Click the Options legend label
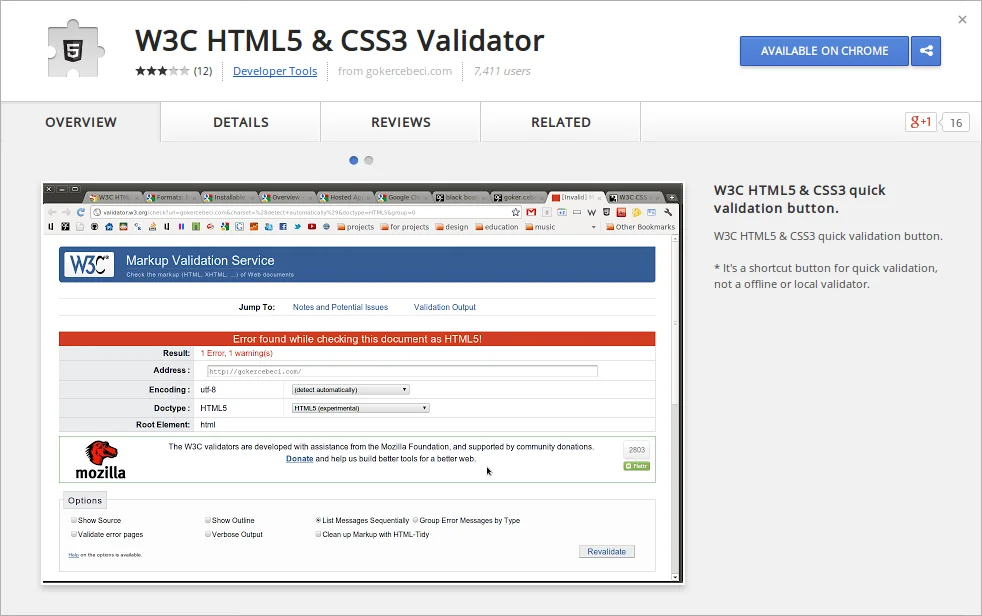Screen dimensions: 982x616 pos(85,500)
